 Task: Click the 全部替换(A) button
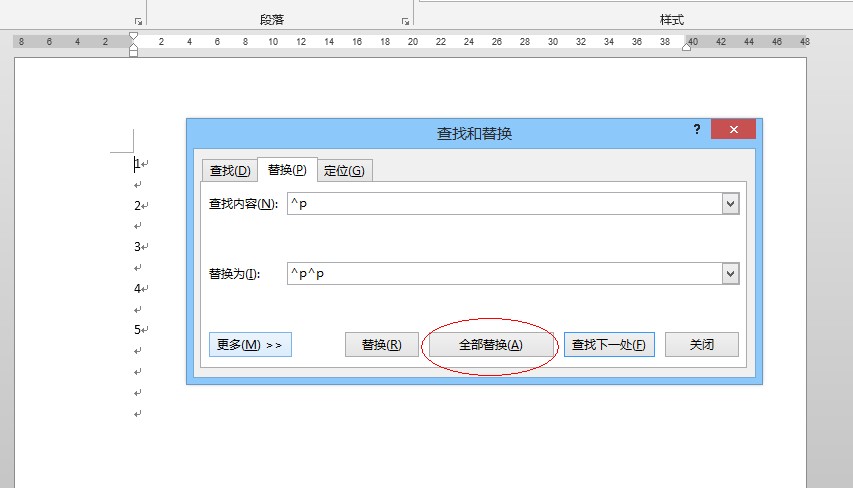coord(490,345)
